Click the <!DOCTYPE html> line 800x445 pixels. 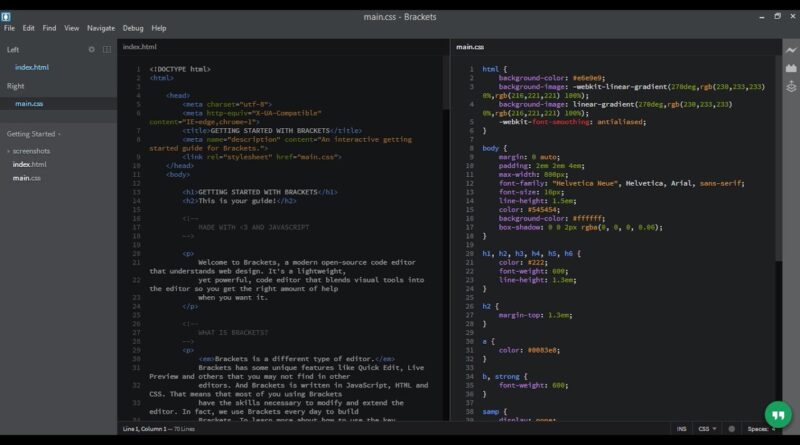click(x=180, y=69)
